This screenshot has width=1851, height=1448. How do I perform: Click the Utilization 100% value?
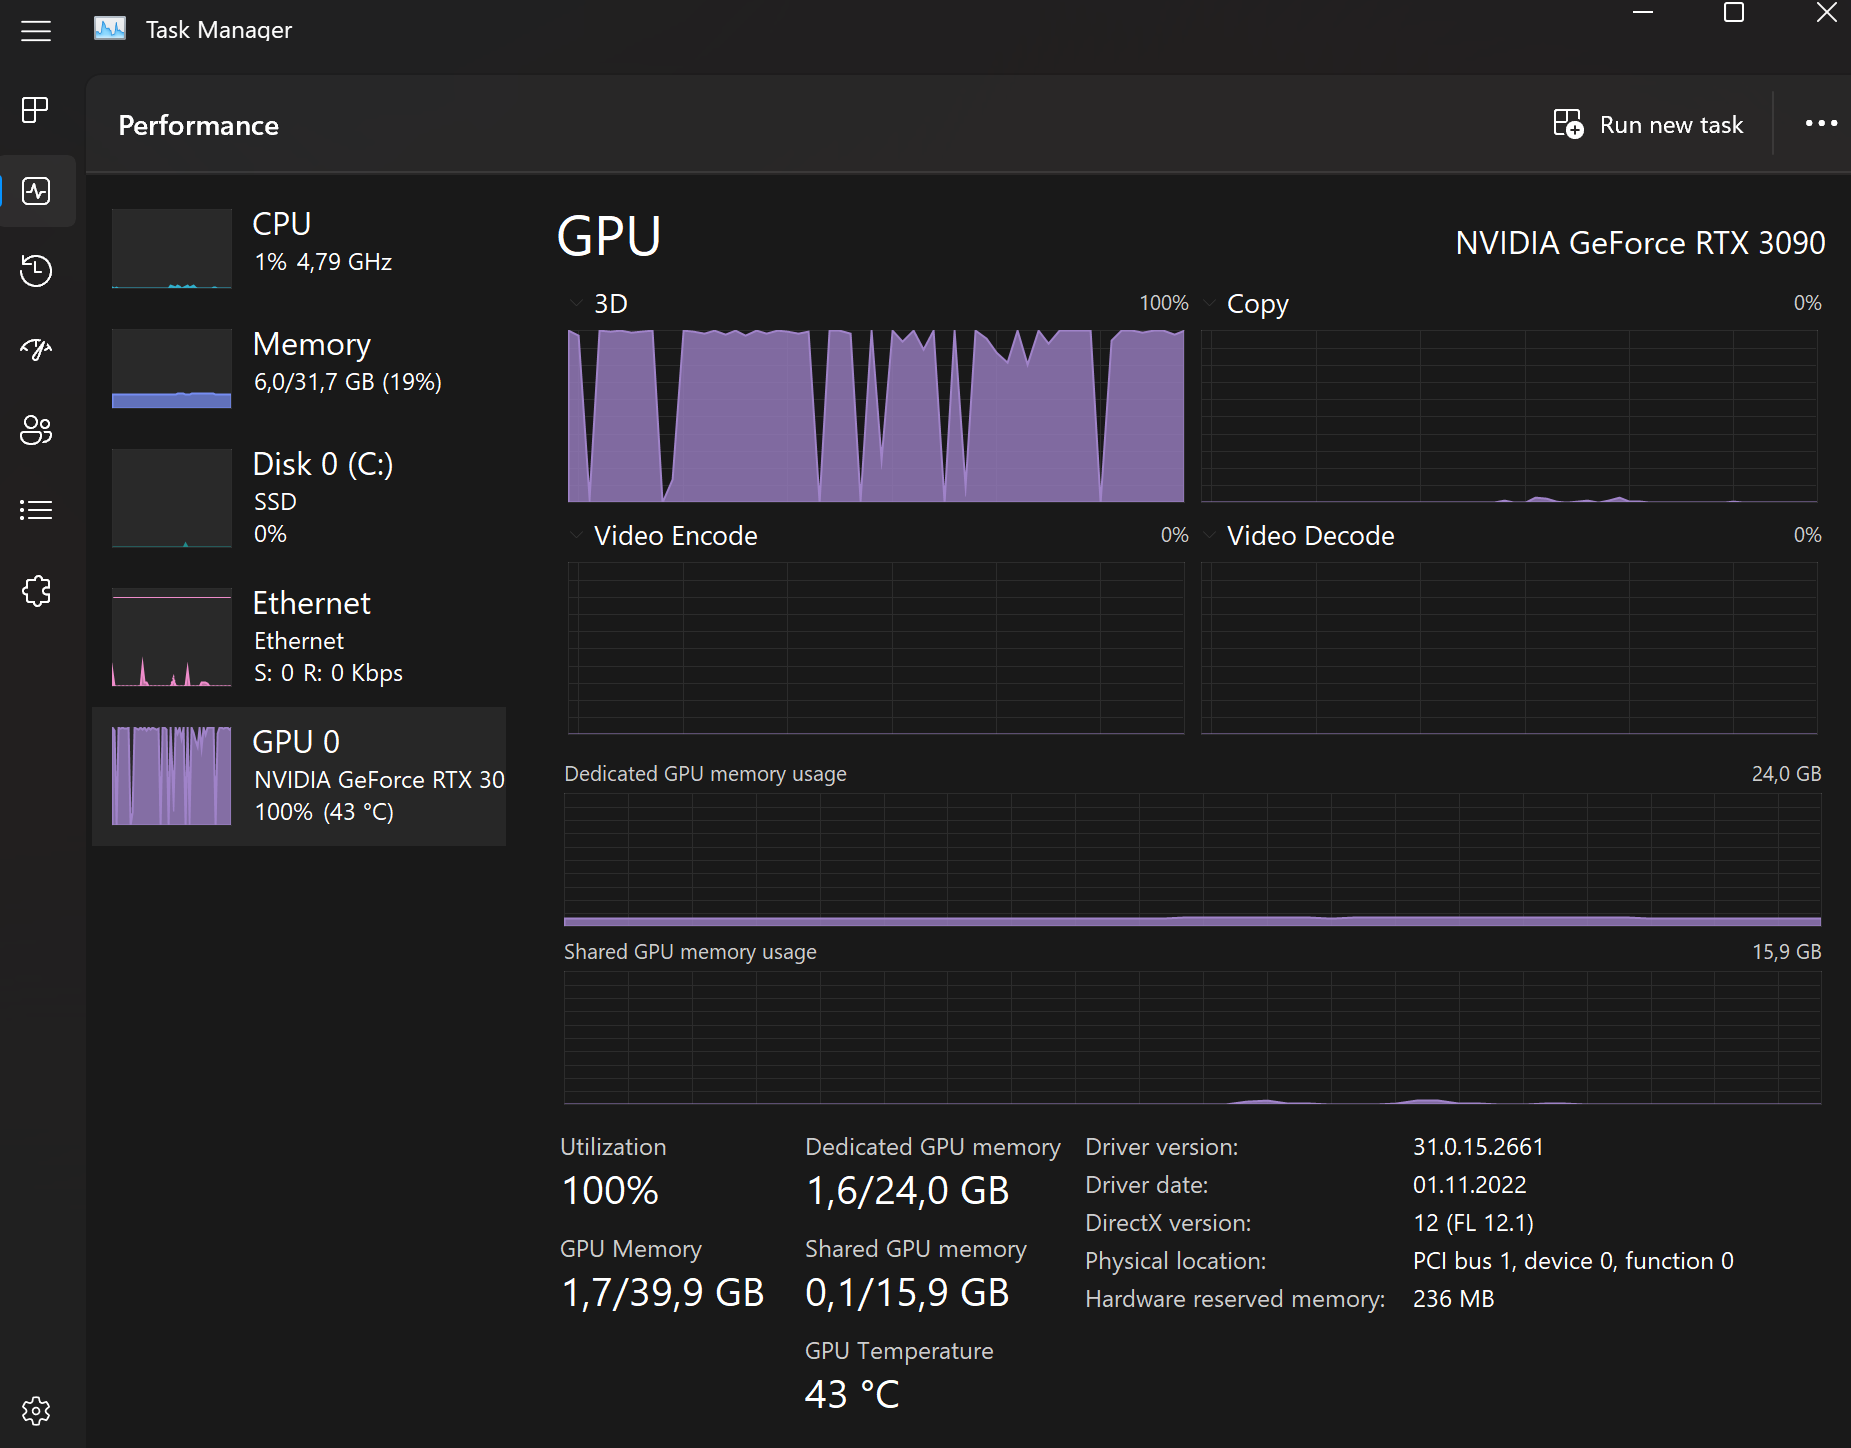(x=610, y=1190)
